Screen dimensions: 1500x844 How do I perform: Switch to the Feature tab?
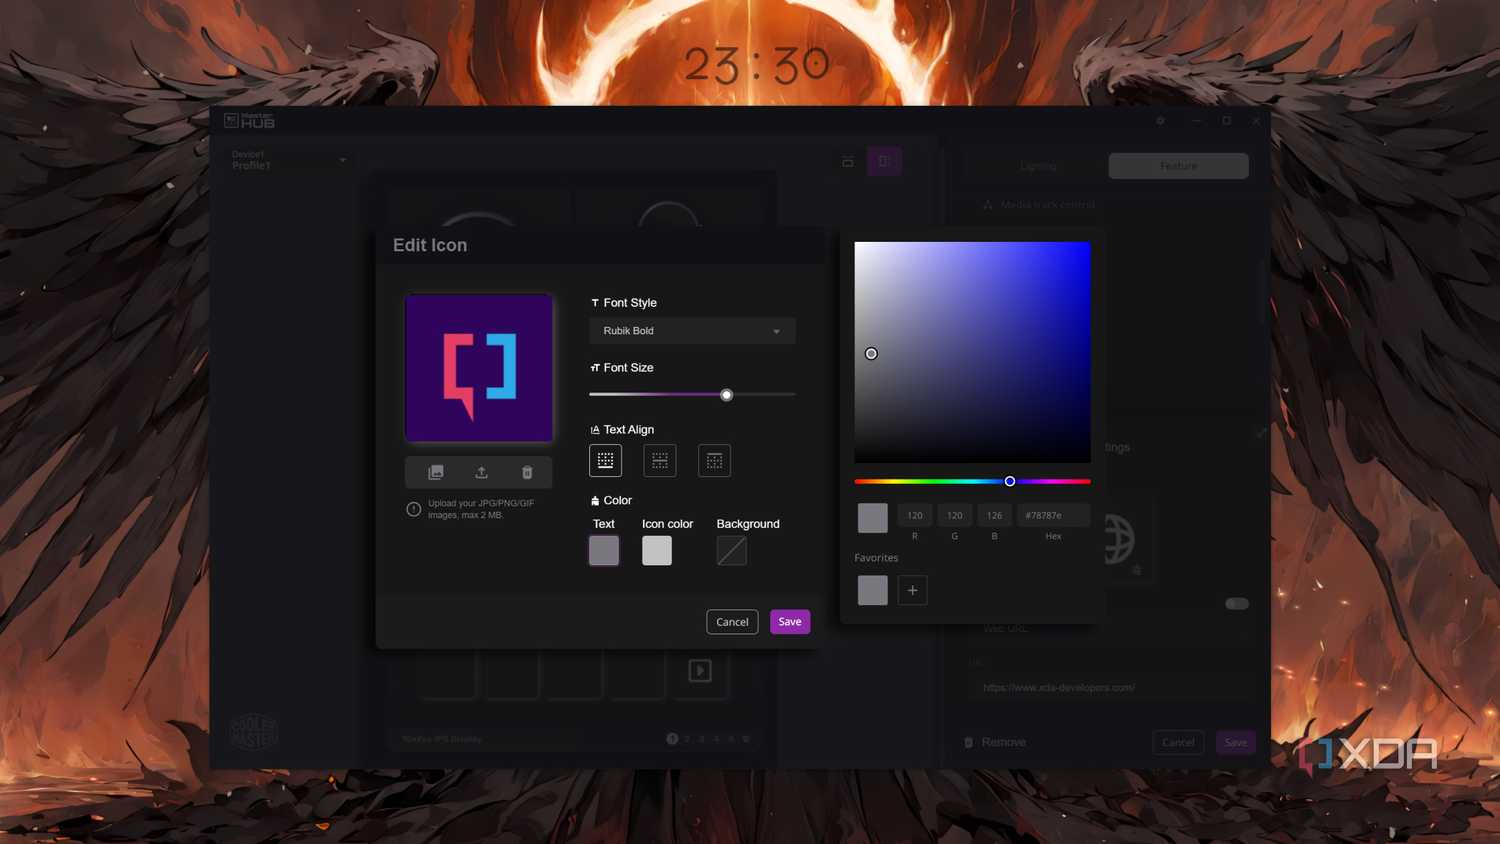[1178, 166]
